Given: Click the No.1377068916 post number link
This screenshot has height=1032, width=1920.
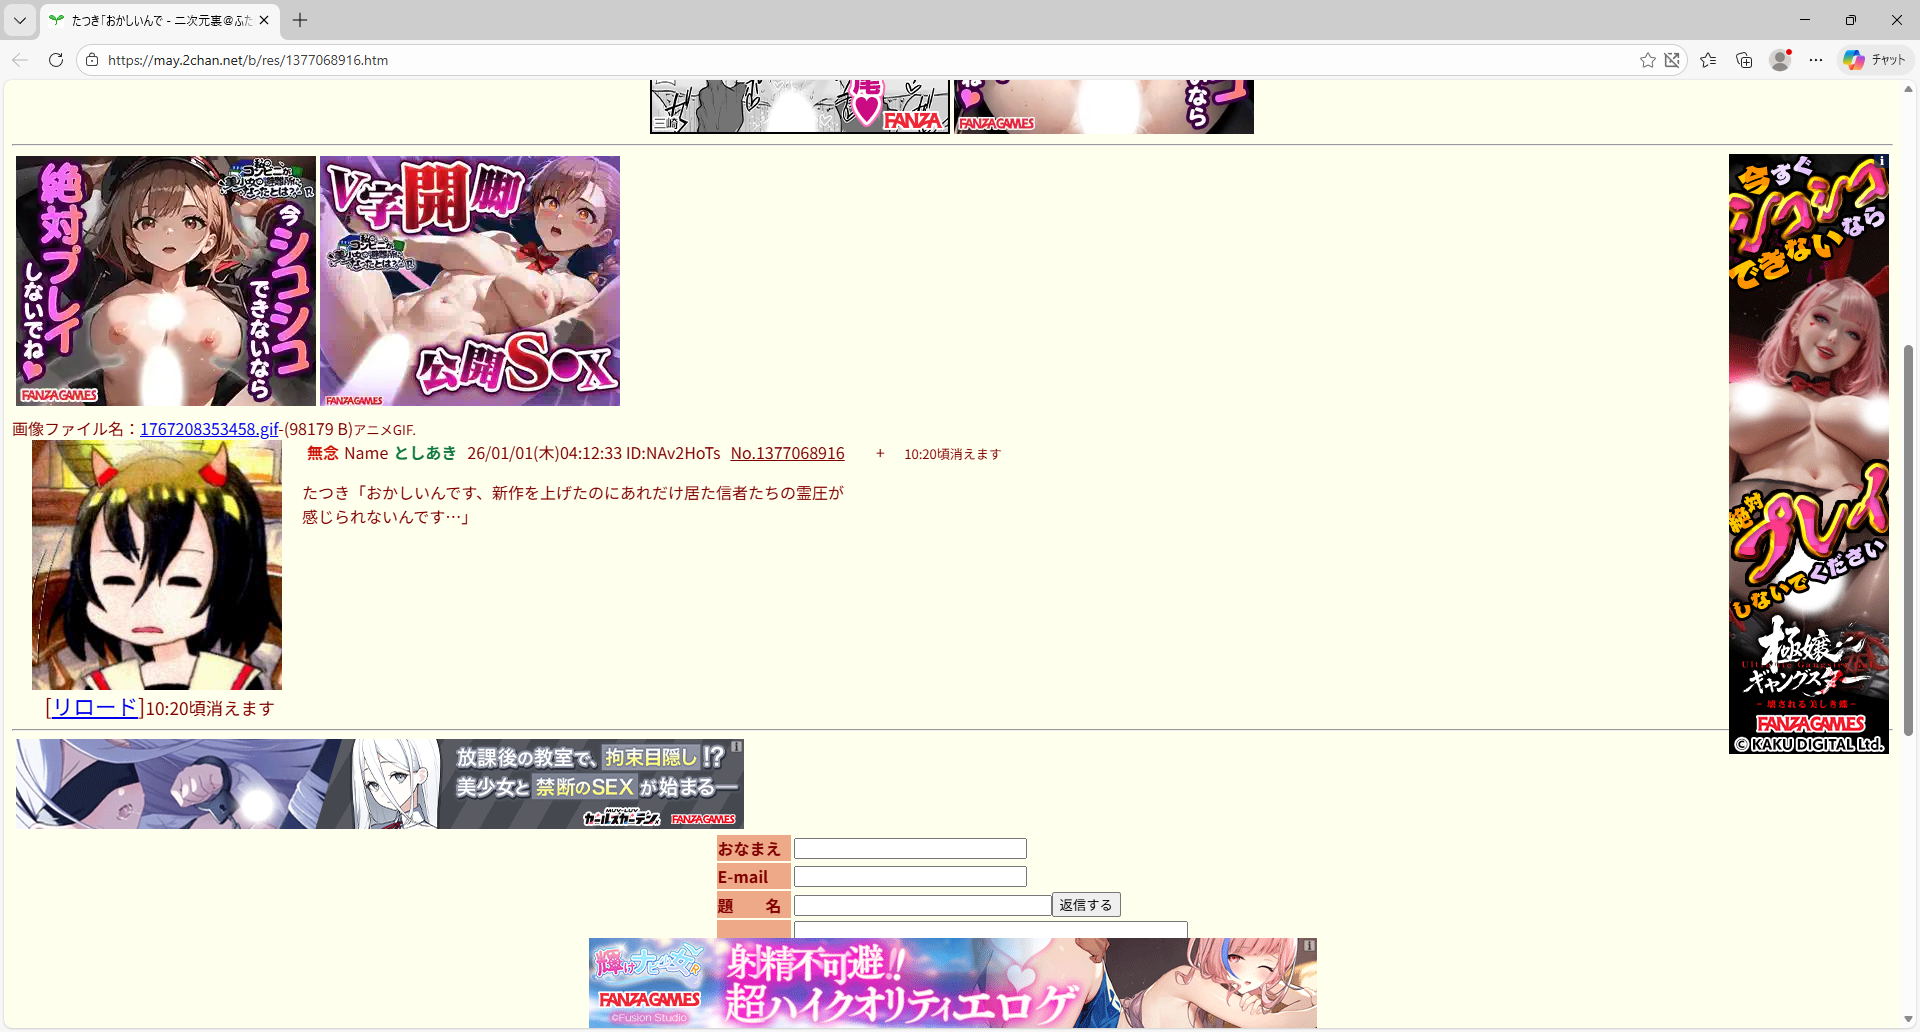Looking at the screenshot, I should click(787, 453).
